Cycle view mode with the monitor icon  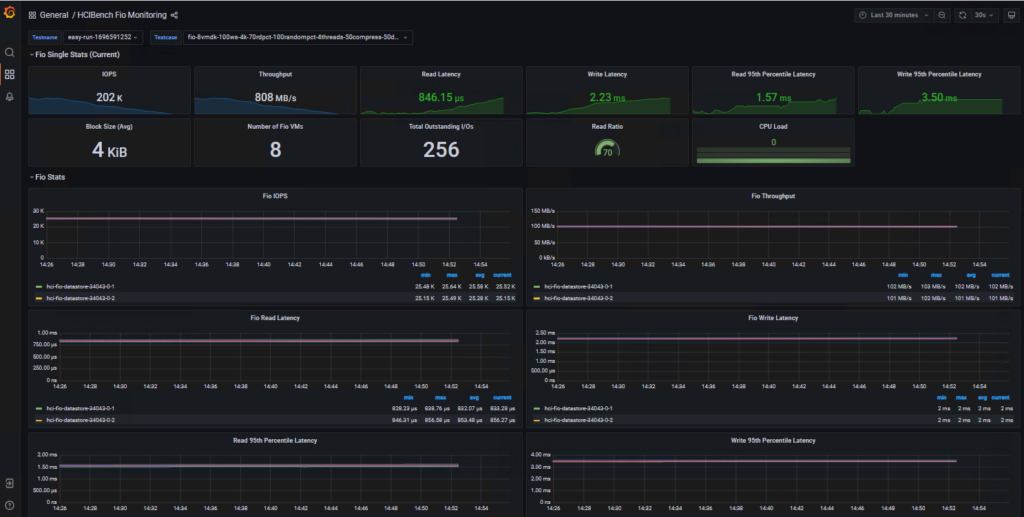click(1009, 16)
